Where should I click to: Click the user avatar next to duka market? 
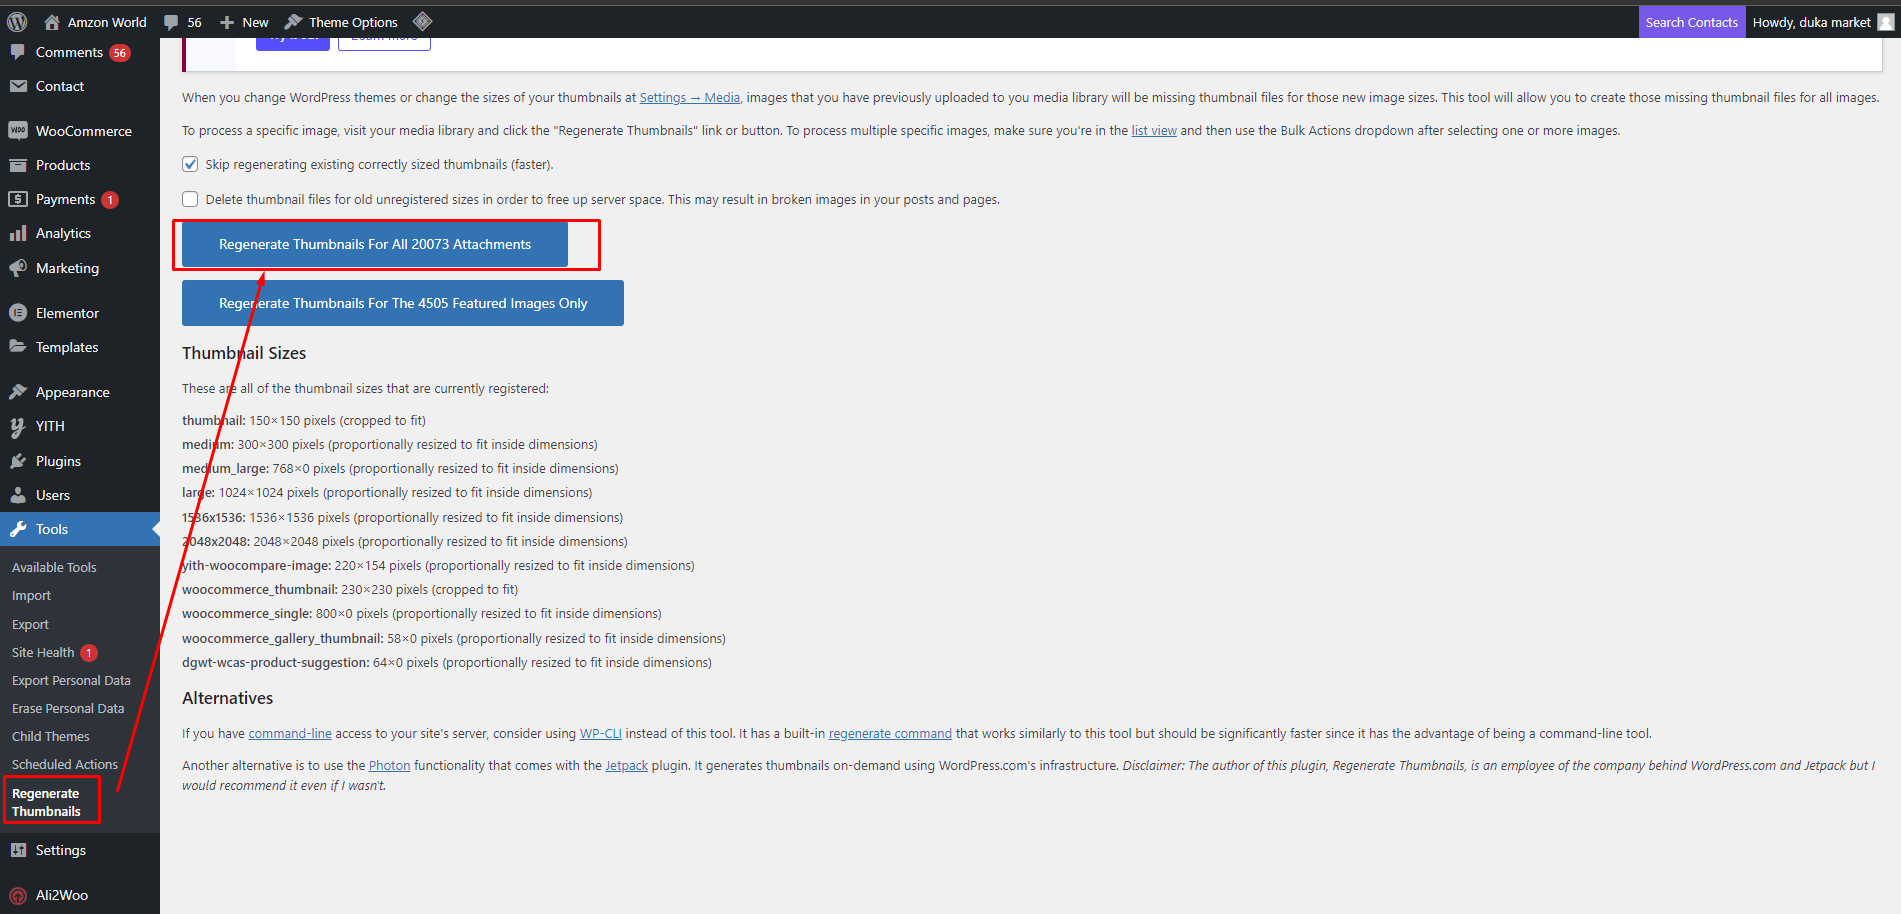1886,22
